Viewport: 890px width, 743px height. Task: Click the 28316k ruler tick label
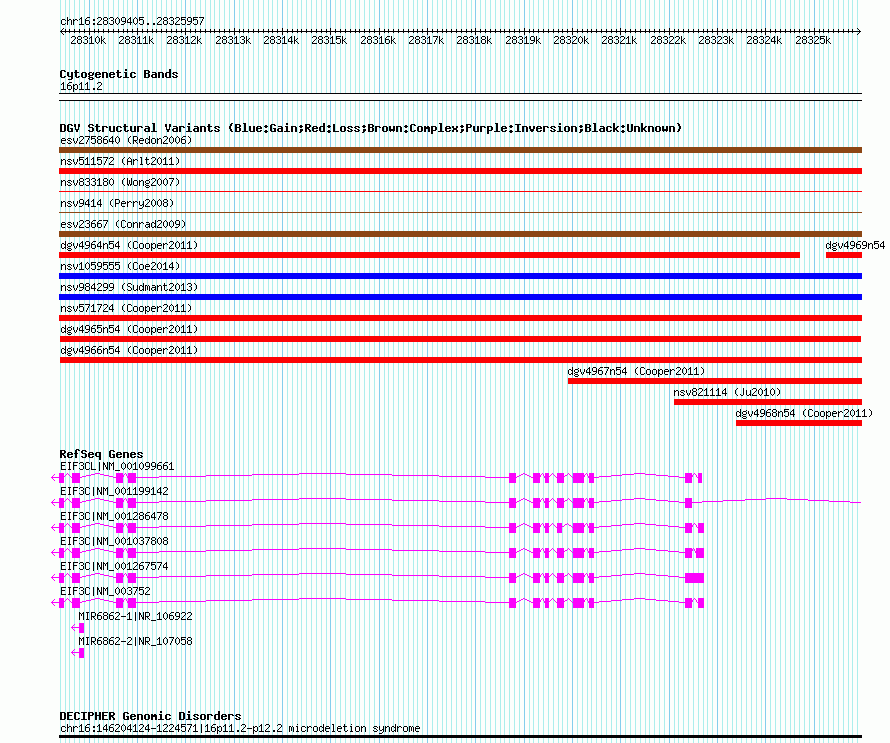pos(378,40)
